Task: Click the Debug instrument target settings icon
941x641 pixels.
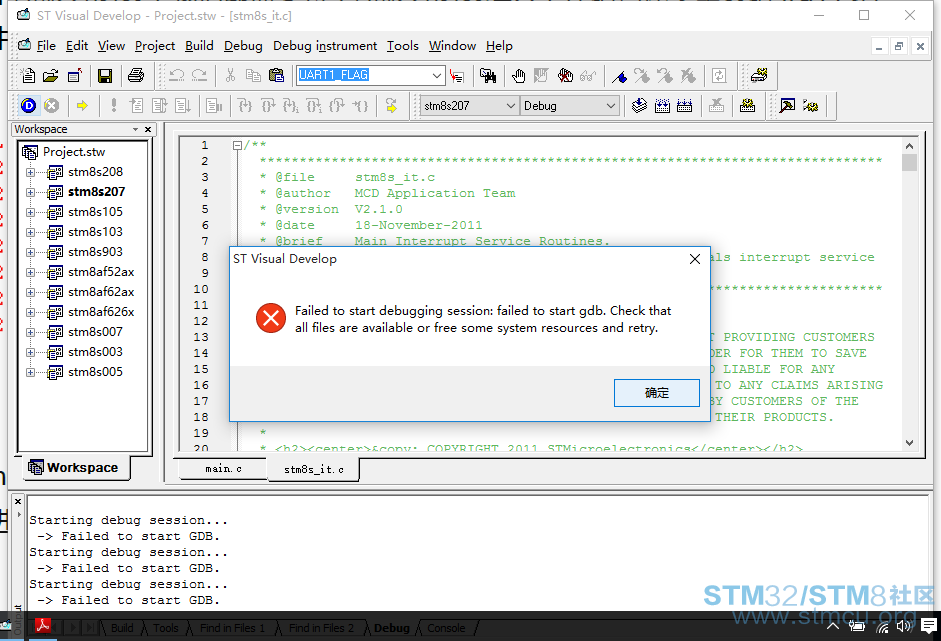Action: tap(759, 76)
